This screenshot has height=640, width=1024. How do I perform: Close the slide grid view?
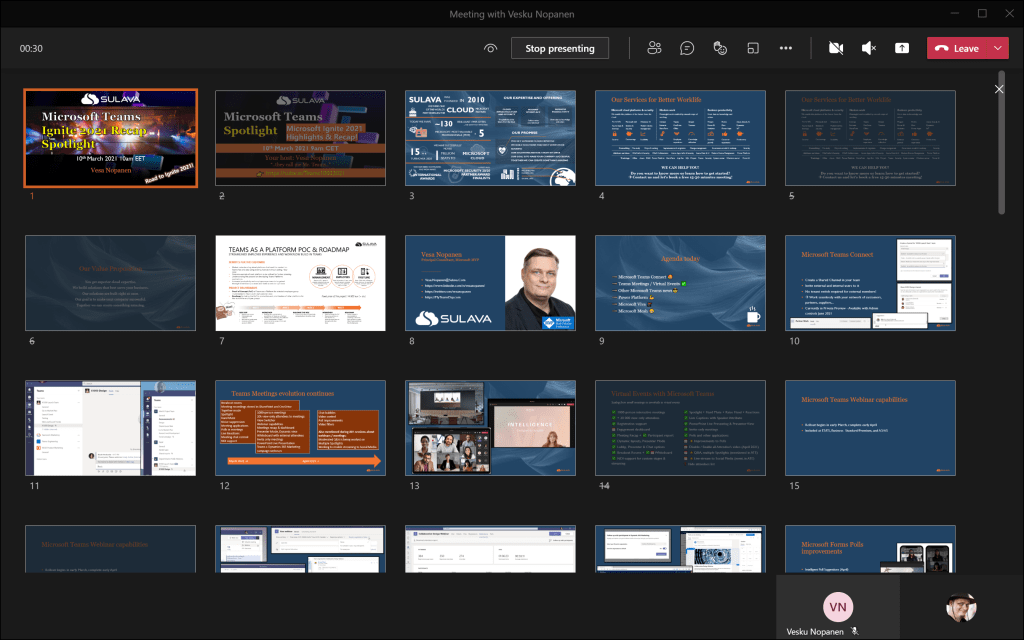tap(999, 90)
